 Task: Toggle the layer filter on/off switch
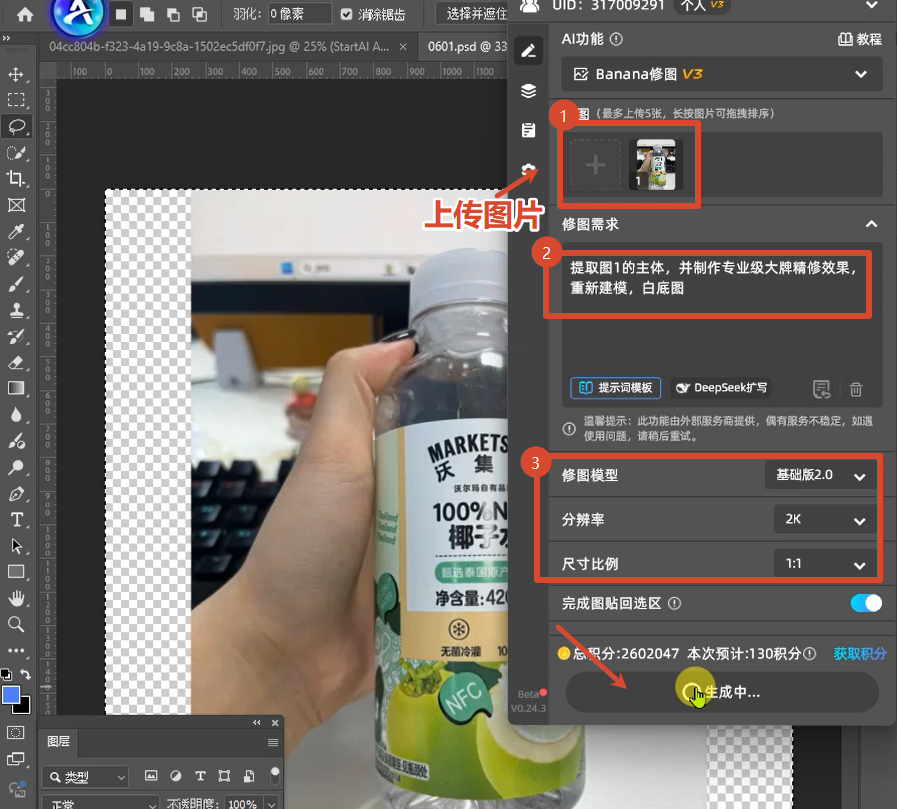pos(275,775)
